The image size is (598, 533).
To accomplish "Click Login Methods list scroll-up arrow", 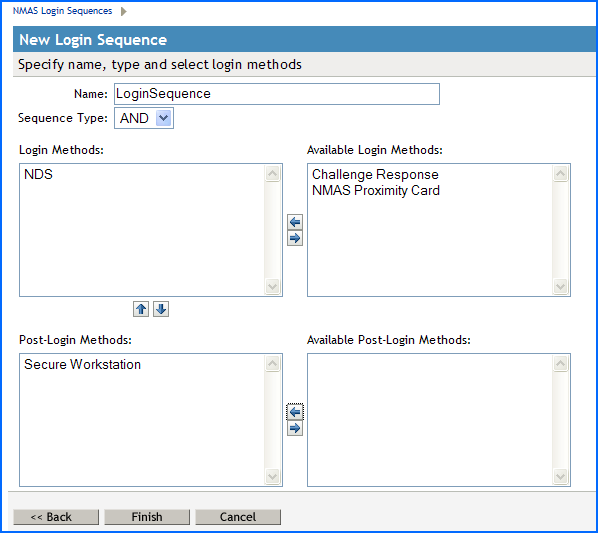I will (x=272, y=173).
